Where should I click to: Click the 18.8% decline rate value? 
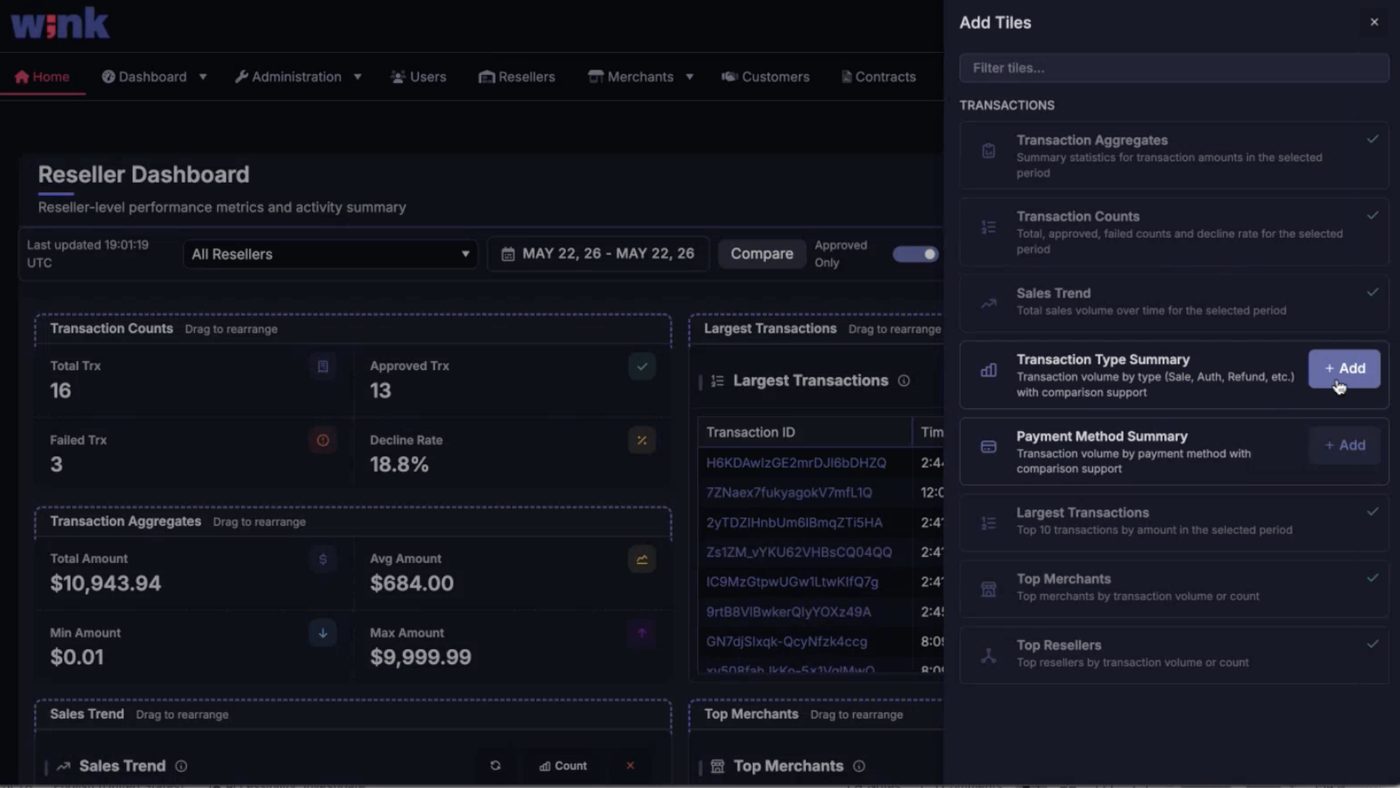399,465
